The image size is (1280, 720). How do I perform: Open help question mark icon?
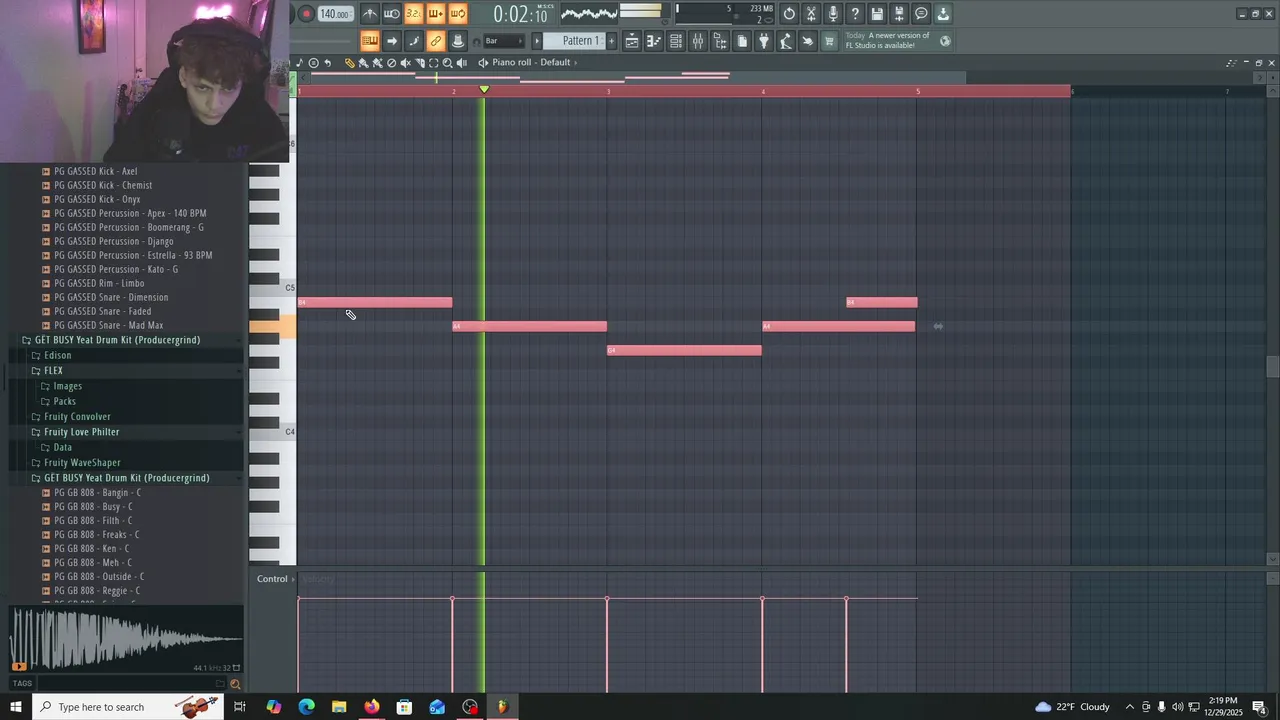click(855, 14)
